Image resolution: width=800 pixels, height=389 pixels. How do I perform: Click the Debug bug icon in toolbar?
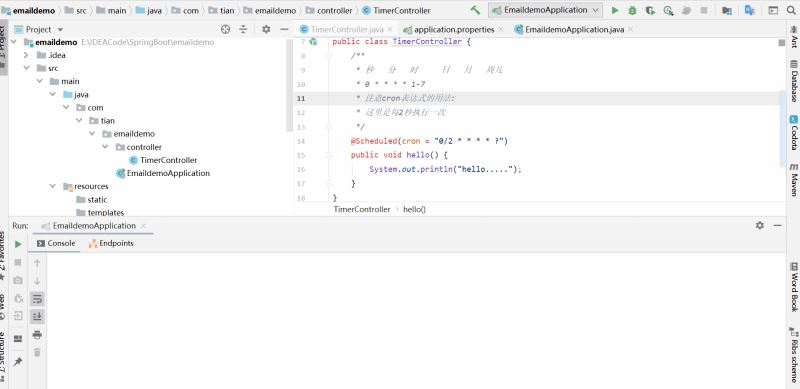point(632,10)
